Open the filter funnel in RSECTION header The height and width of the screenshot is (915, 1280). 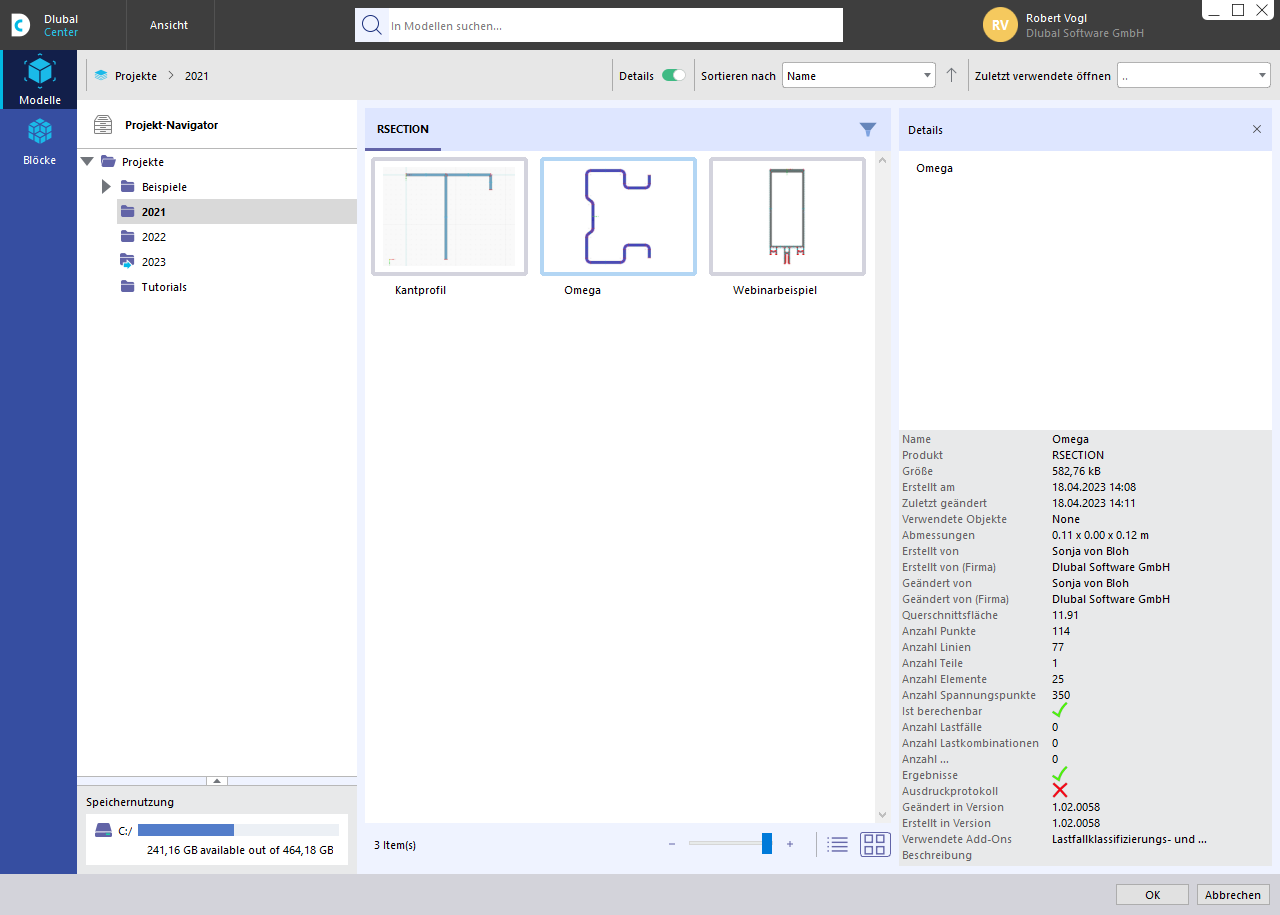pos(868,129)
